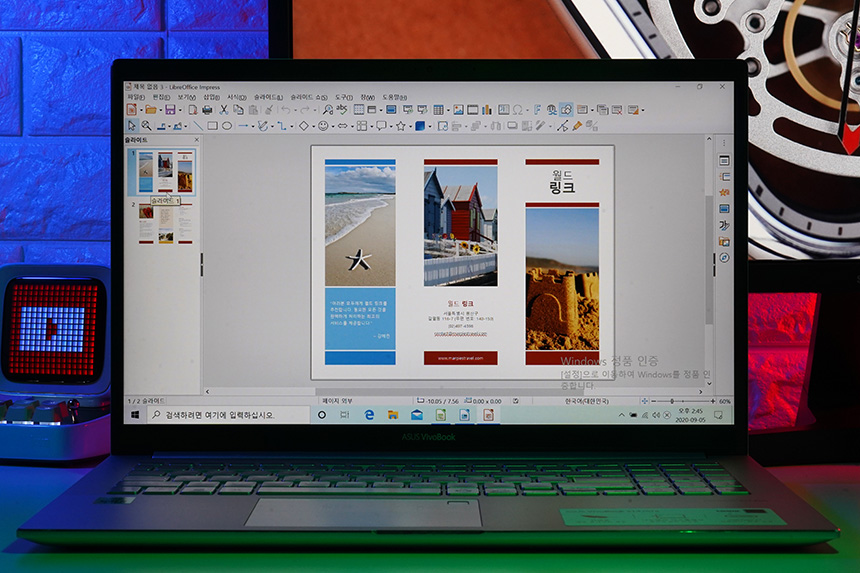Expand the Callout shapes dropdown arrow
The image size is (860, 573).
391,127
